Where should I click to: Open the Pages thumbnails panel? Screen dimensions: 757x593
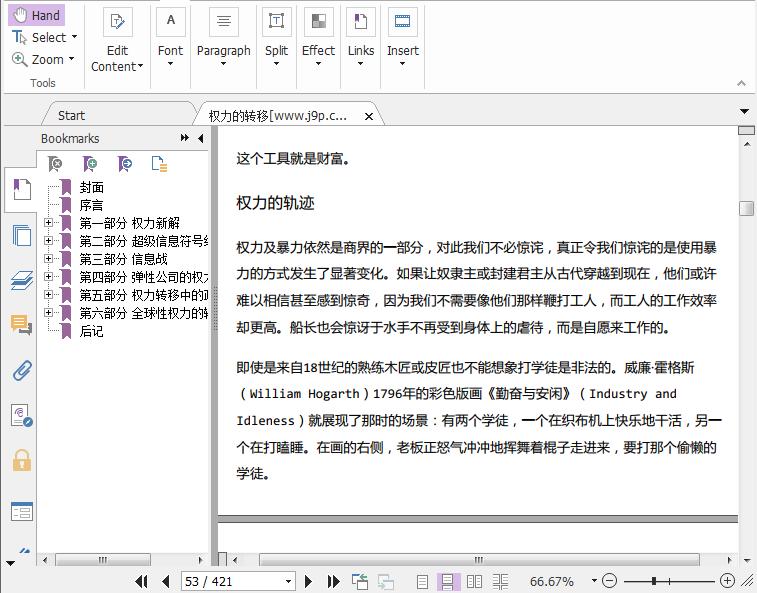[x=21, y=236]
